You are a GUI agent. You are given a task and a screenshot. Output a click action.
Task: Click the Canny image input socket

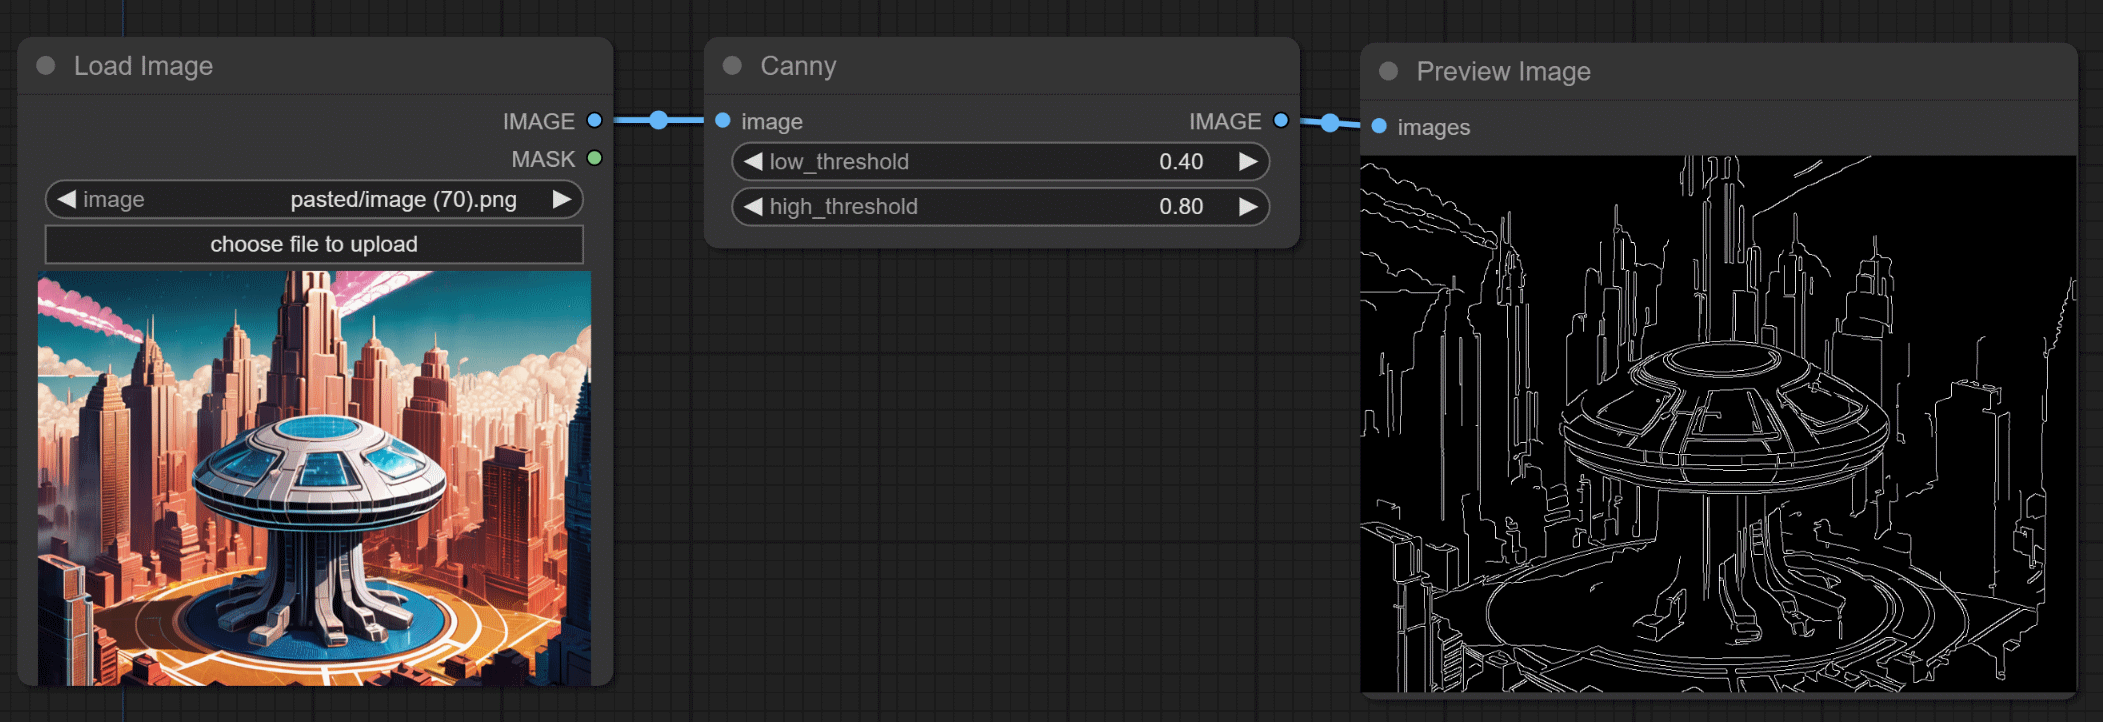[723, 121]
